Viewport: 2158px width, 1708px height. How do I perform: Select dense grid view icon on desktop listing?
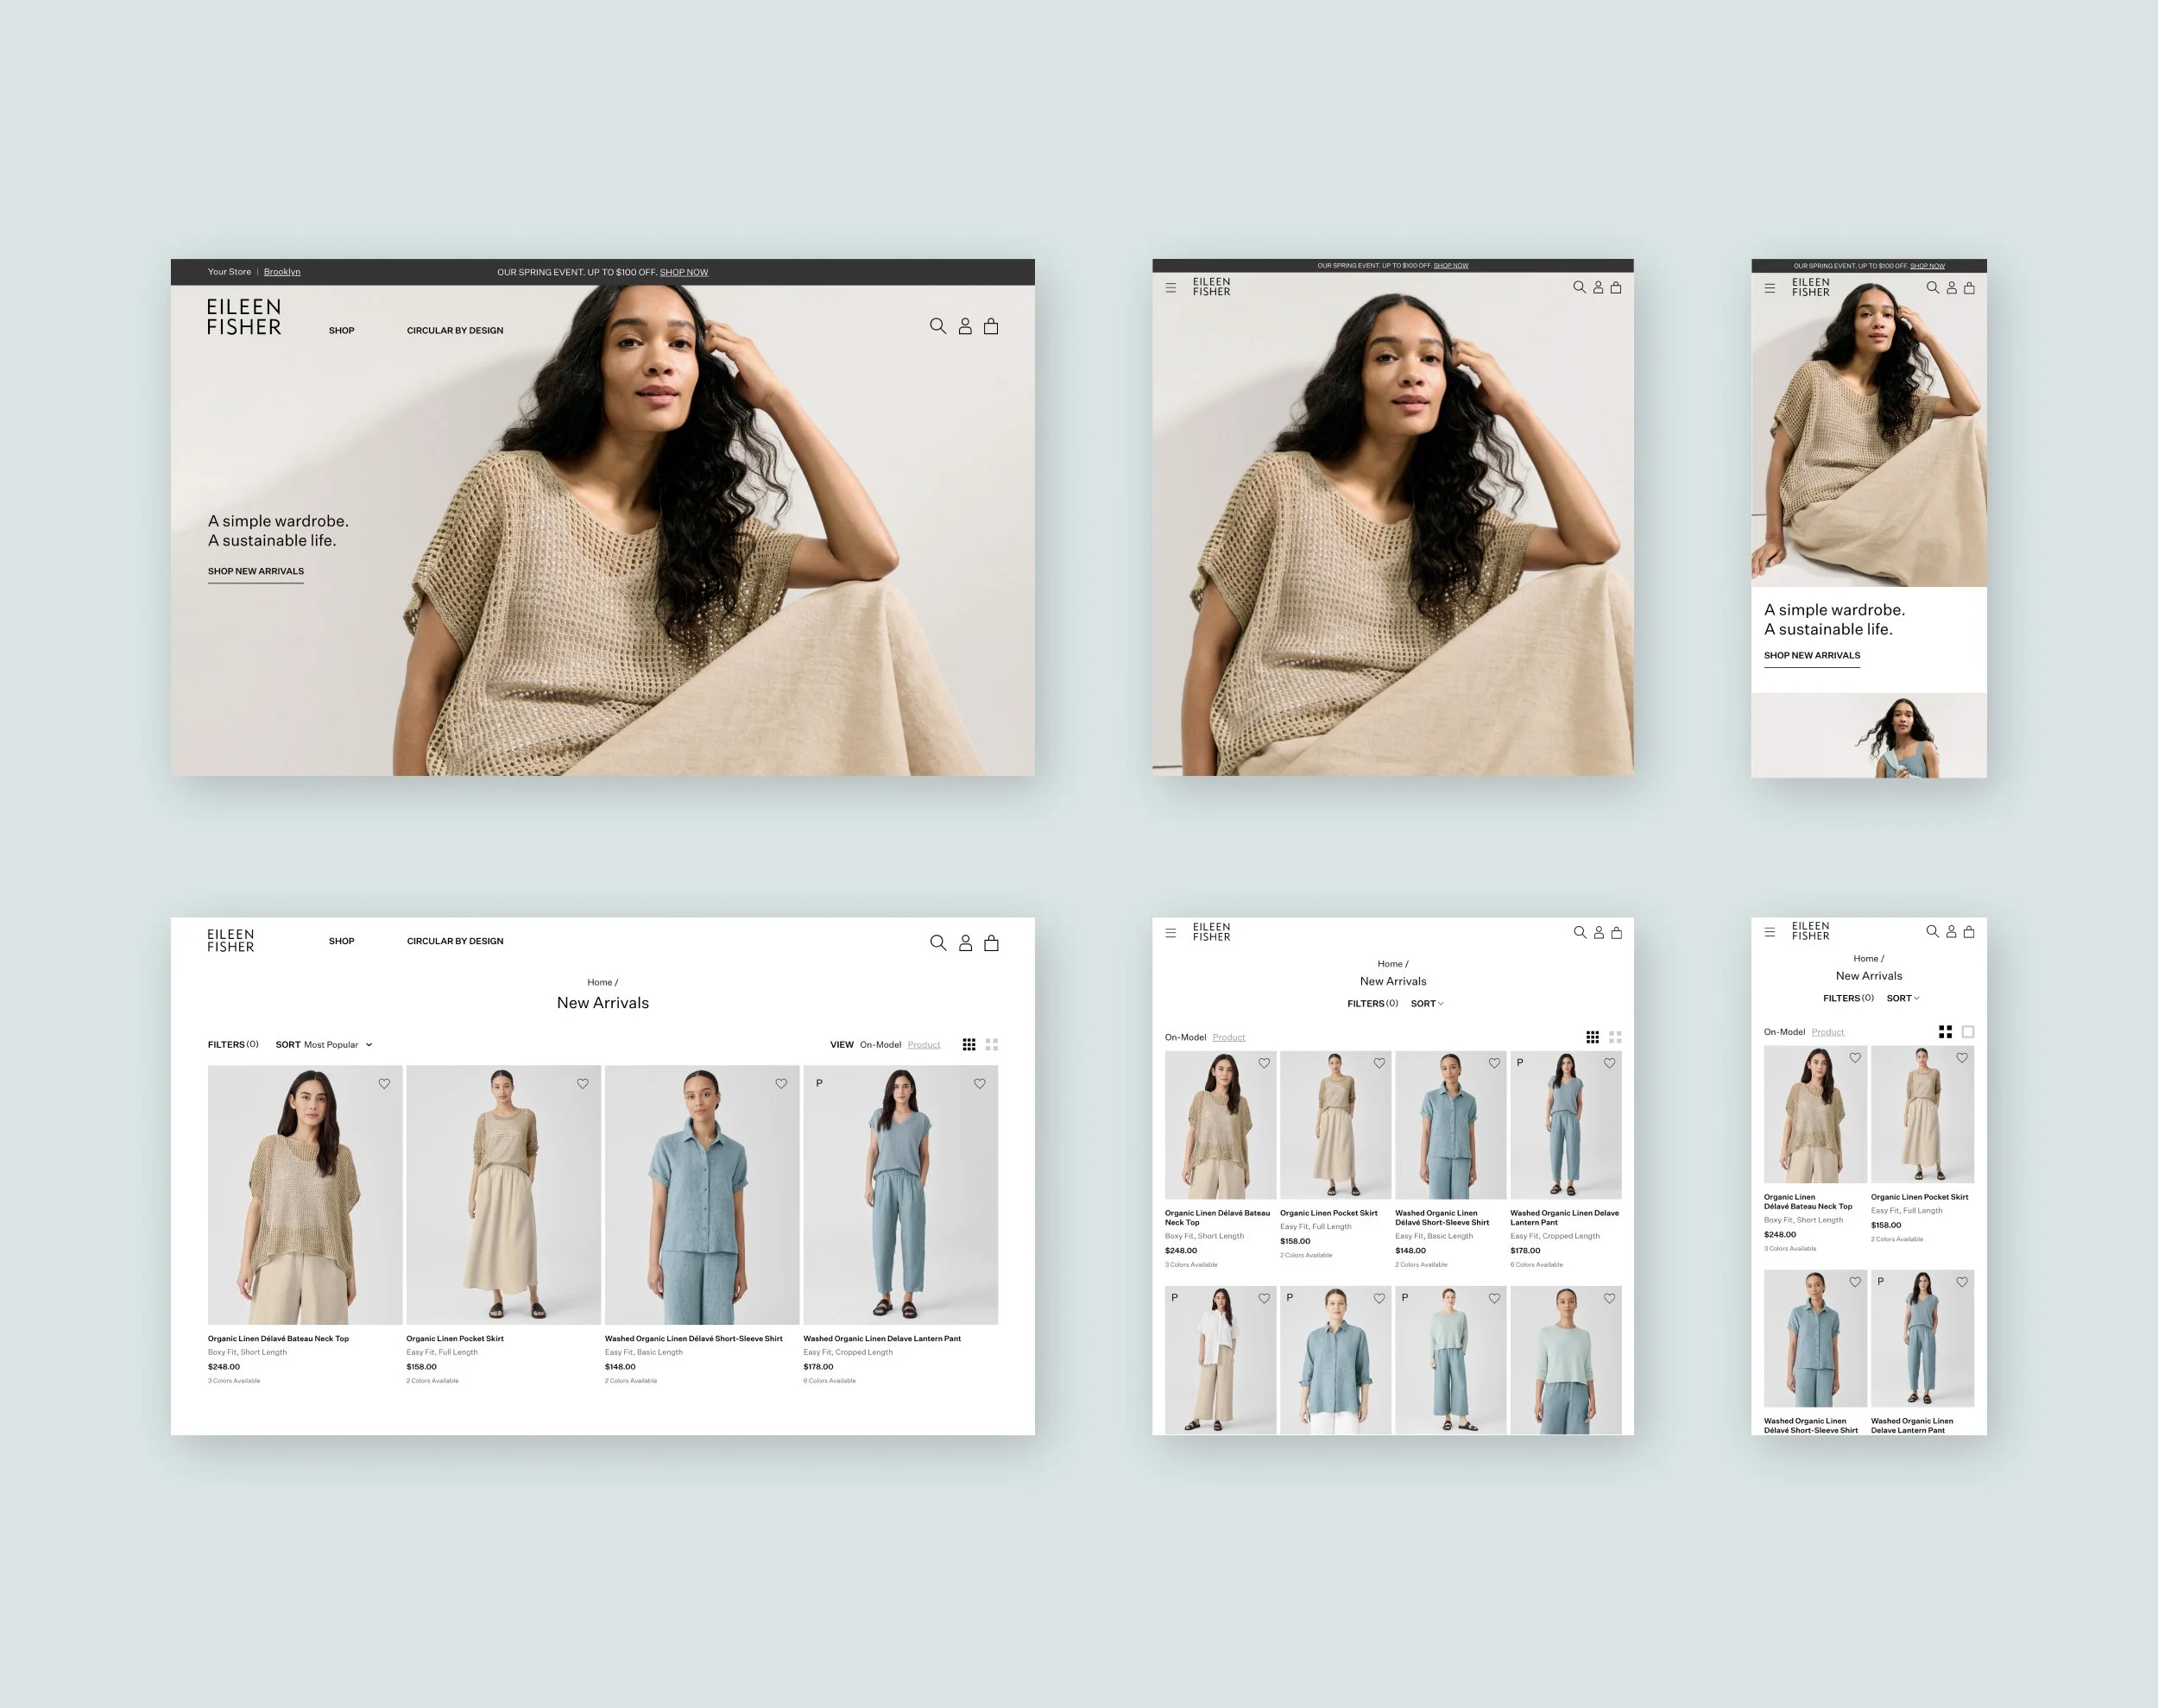pyautogui.click(x=969, y=1044)
